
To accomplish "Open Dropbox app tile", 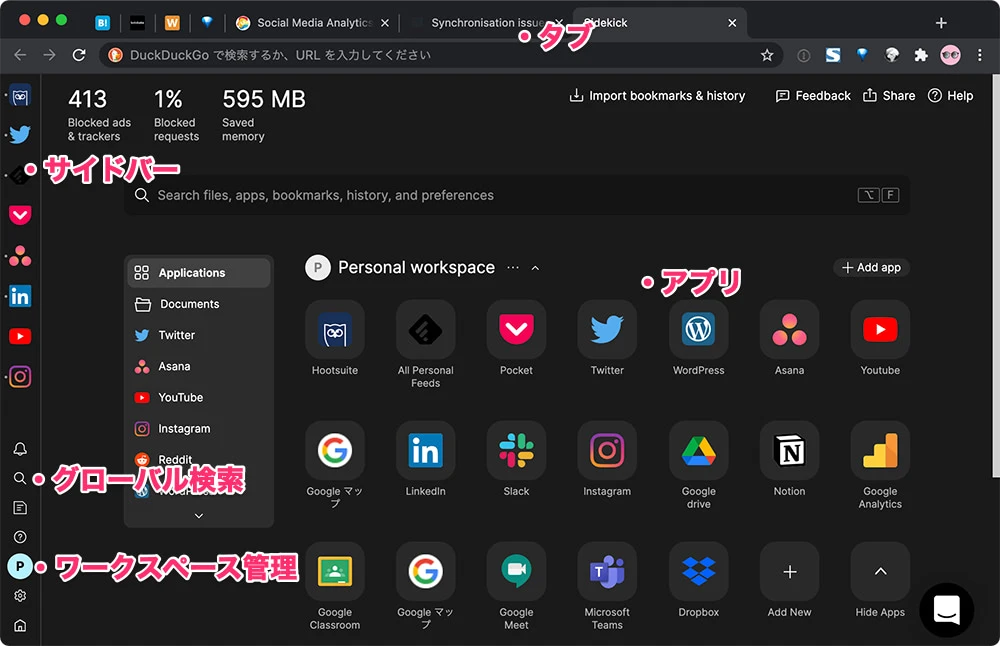I will [698, 572].
